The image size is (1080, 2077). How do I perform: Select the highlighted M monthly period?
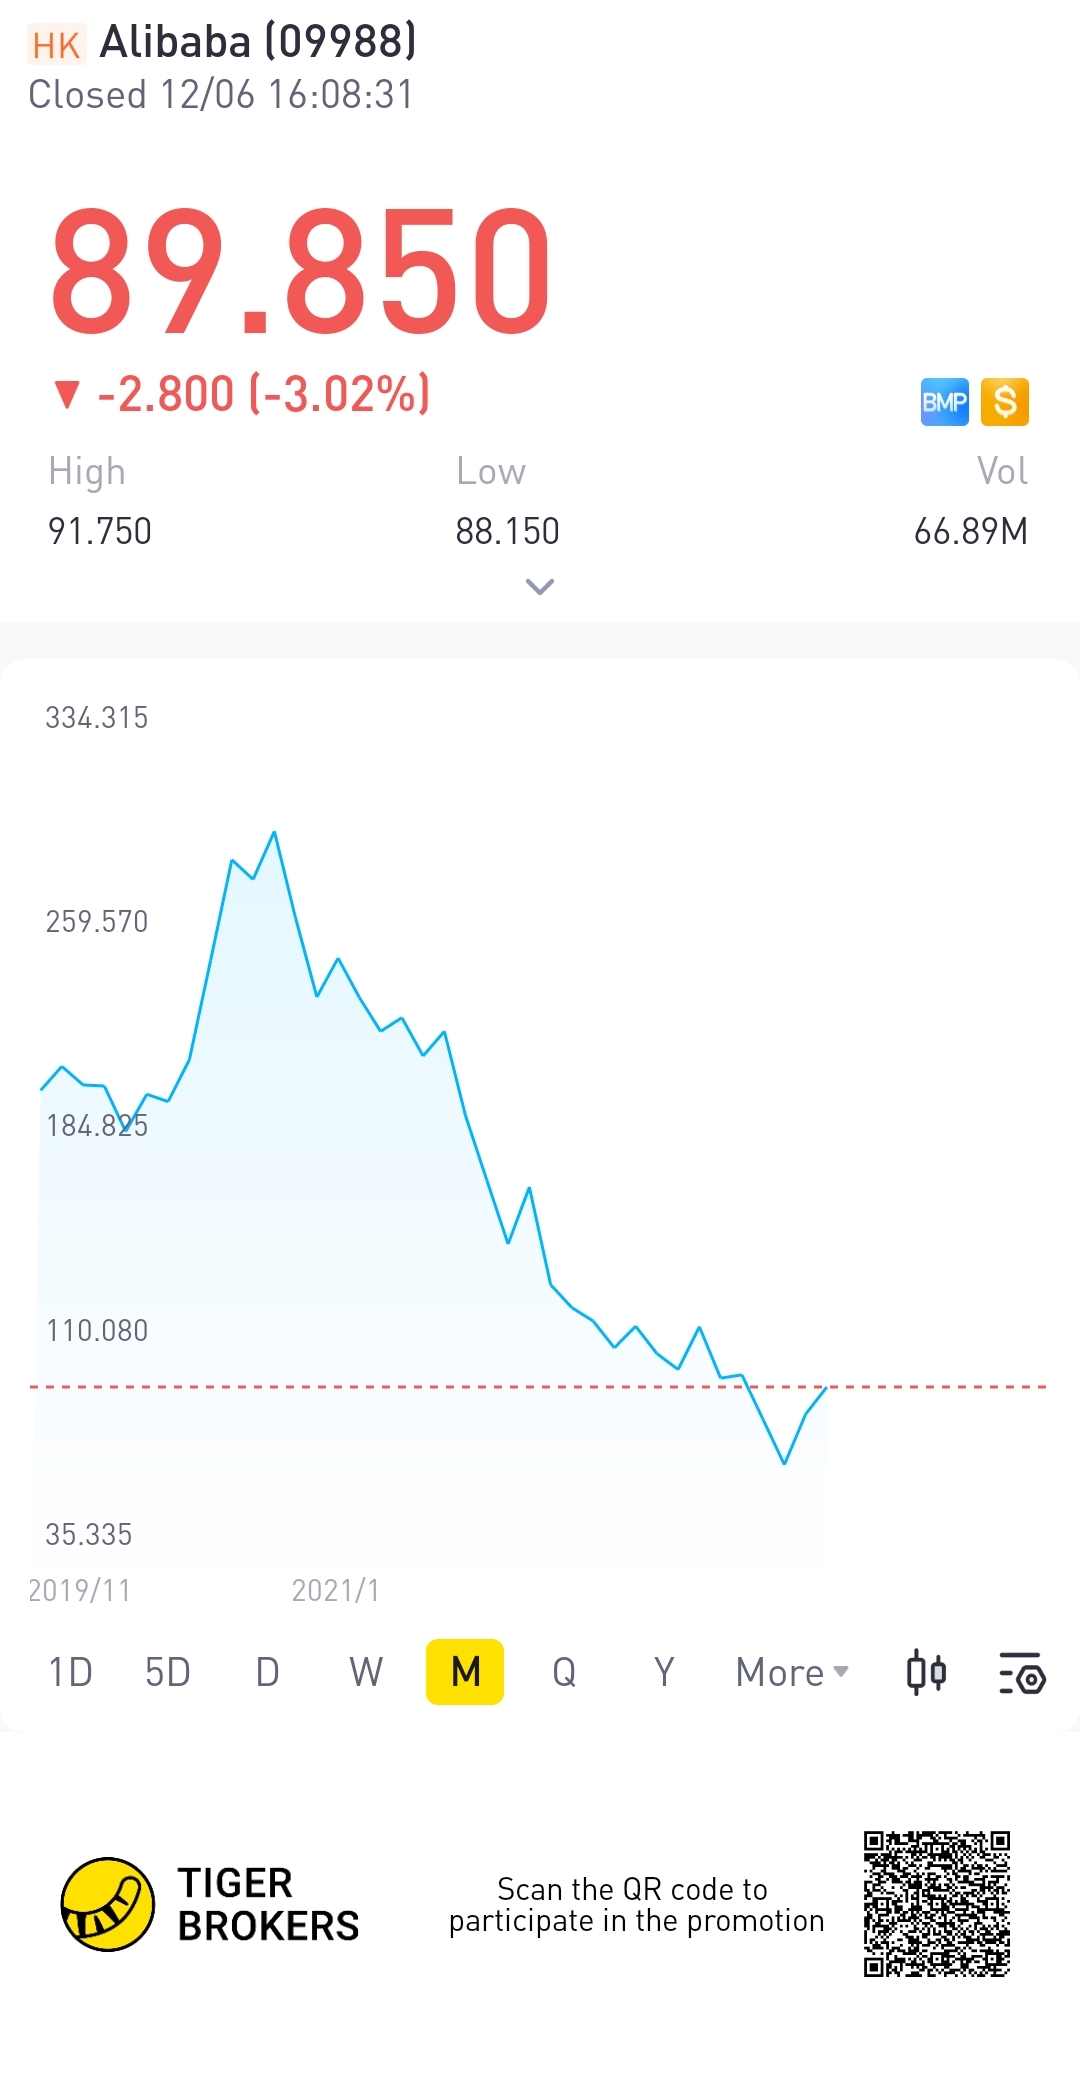[465, 1672]
